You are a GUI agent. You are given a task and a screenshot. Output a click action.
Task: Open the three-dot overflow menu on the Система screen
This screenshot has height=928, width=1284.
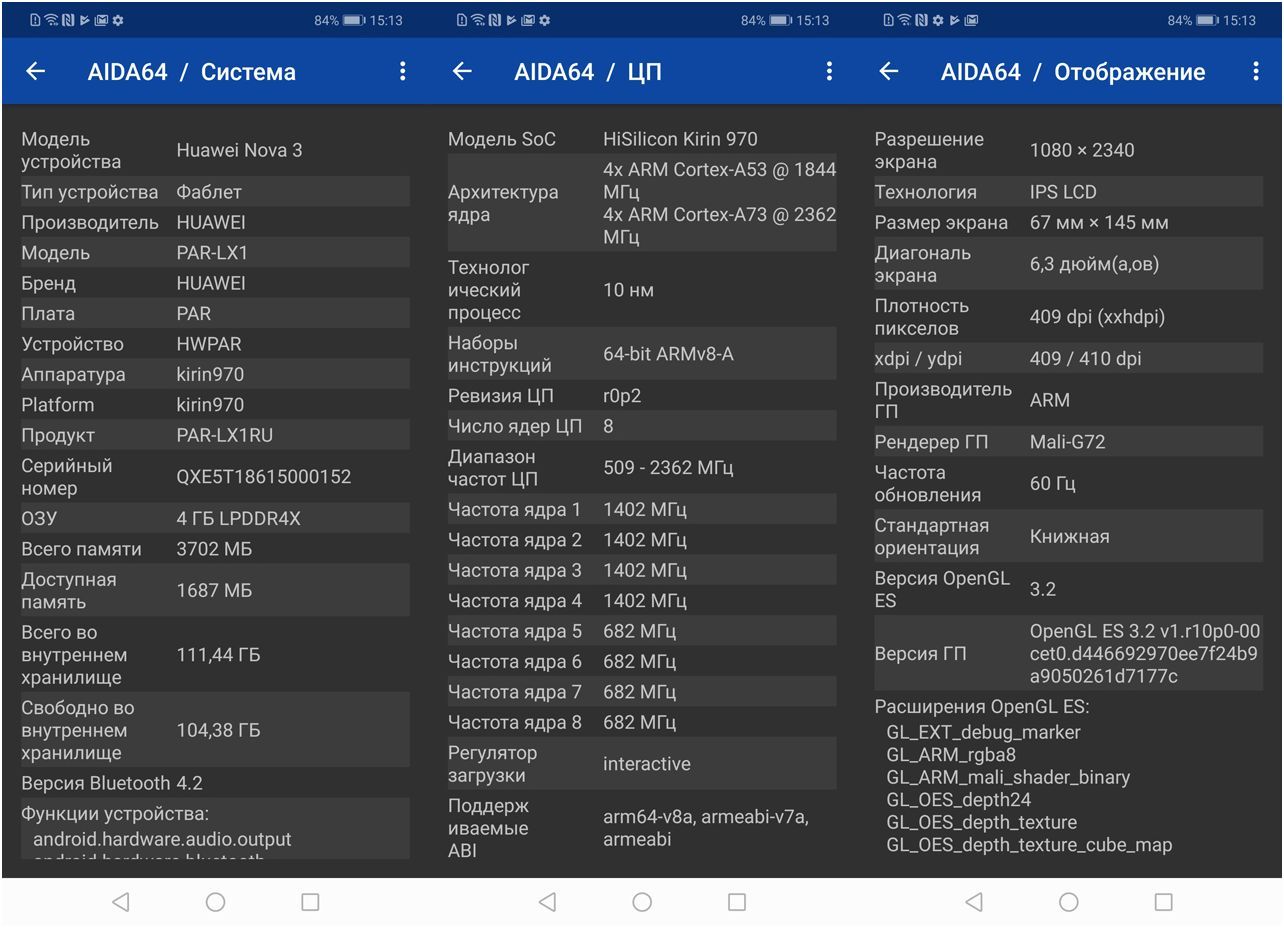click(x=402, y=71)
